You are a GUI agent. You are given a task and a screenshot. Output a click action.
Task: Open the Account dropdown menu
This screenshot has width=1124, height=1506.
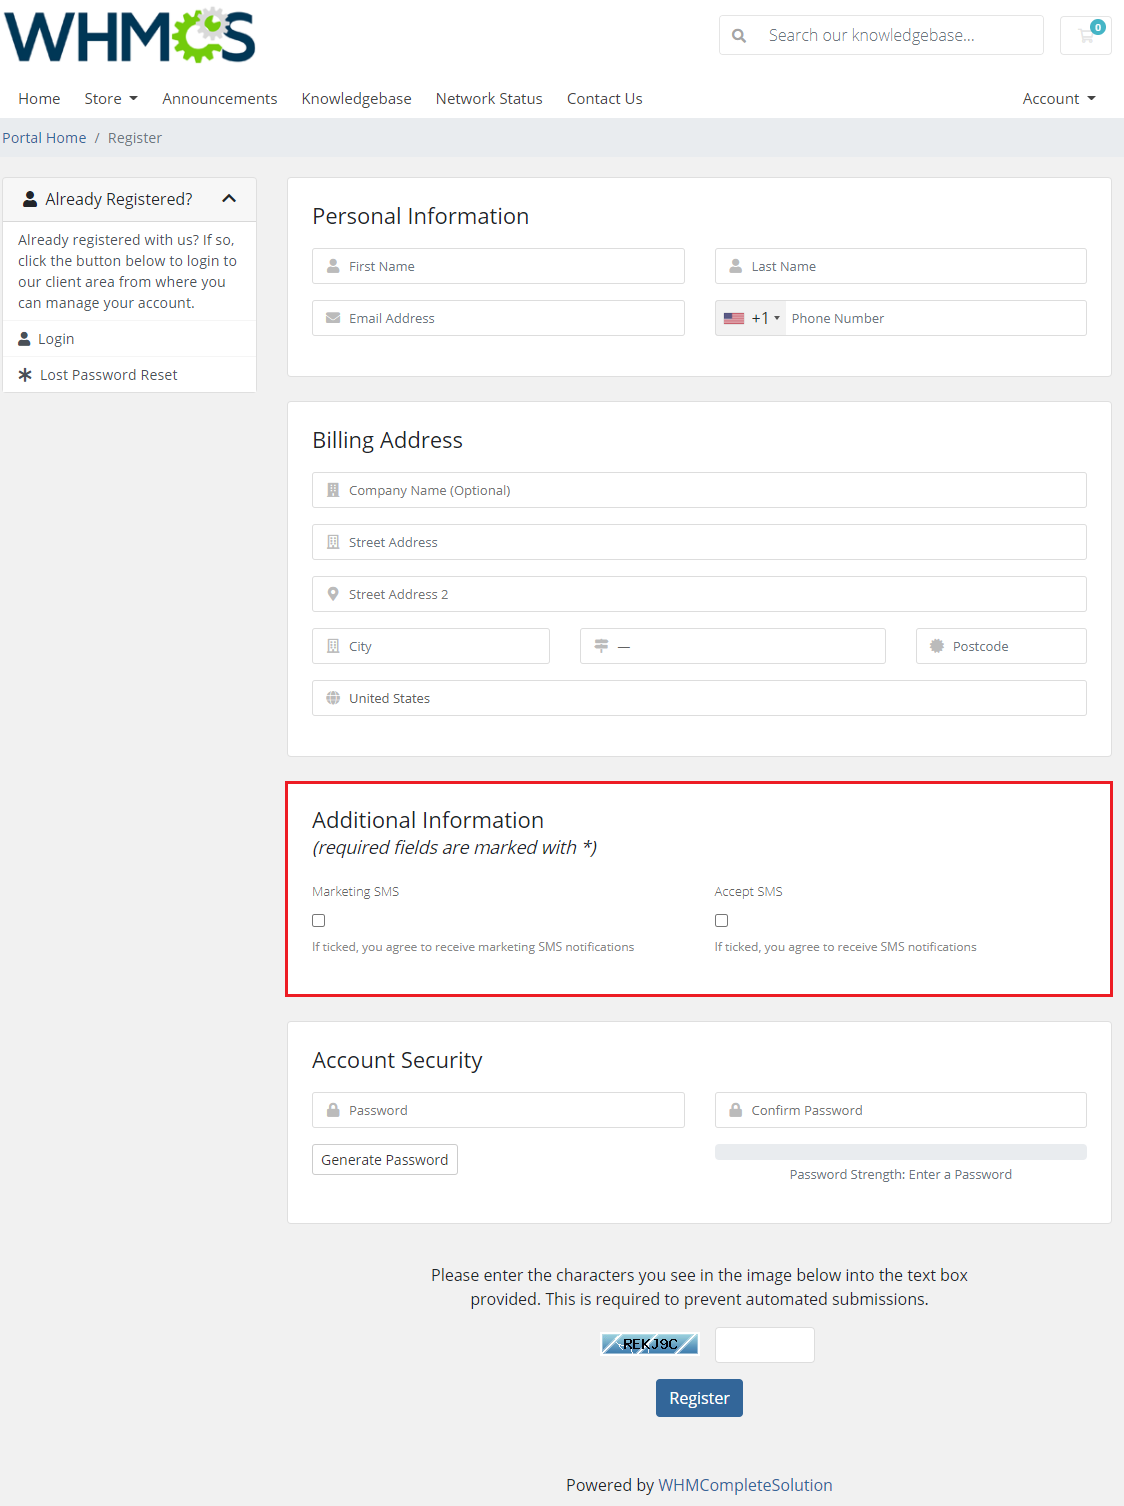click(x=1059, y=98)
